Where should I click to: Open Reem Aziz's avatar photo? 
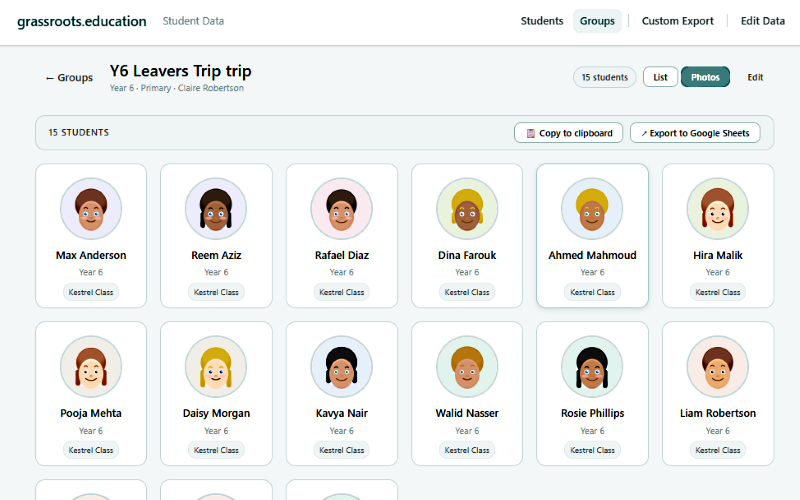point(216,209)
